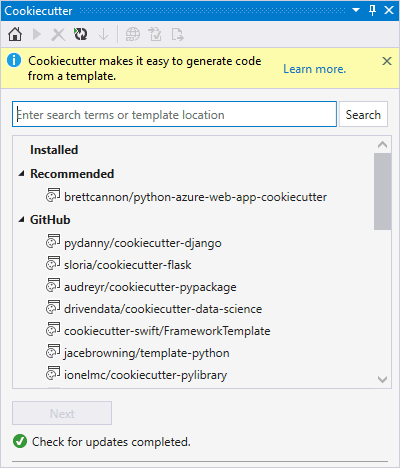
Task: Click the Home icon in the toolbar
Action: 15,34
